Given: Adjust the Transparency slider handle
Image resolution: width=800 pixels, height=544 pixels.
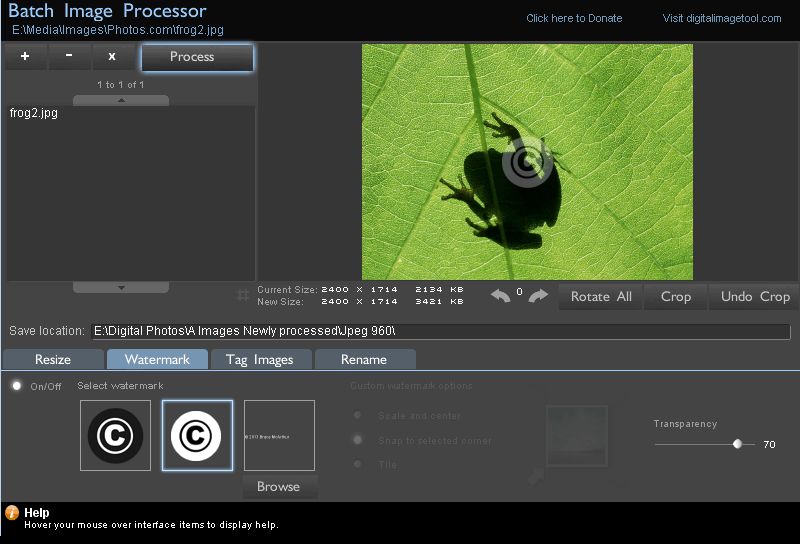Looking at the screenshot, I should tap(737, 444).
